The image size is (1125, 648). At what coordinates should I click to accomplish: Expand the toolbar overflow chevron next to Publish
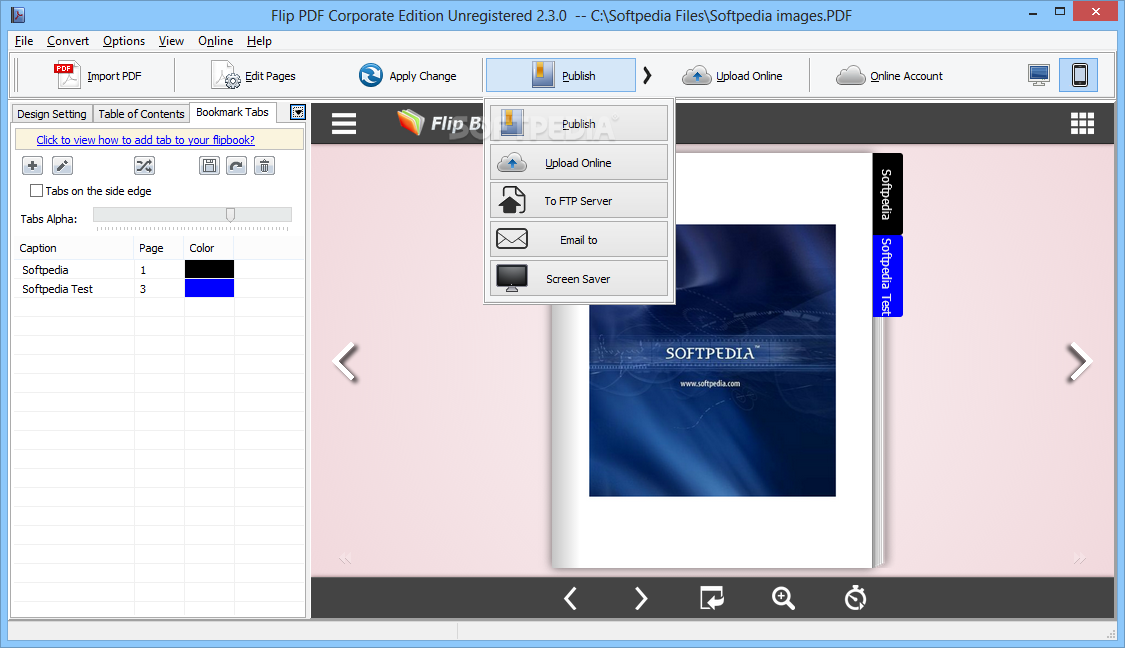[647, 75]
